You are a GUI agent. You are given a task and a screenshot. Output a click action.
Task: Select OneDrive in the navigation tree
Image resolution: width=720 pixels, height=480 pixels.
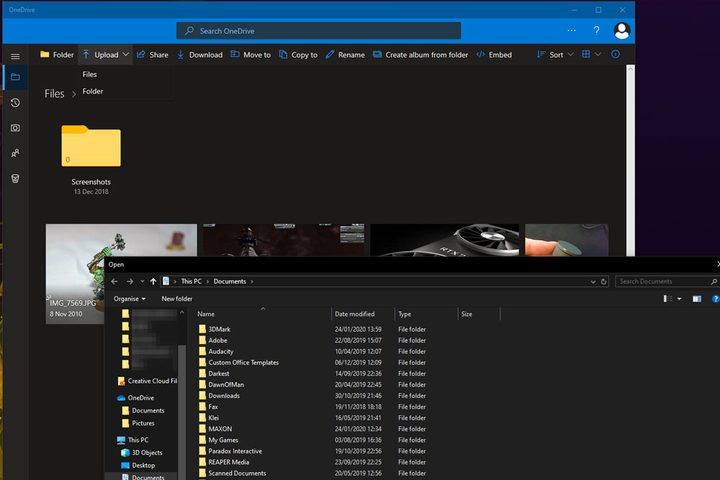pos(135,398)
